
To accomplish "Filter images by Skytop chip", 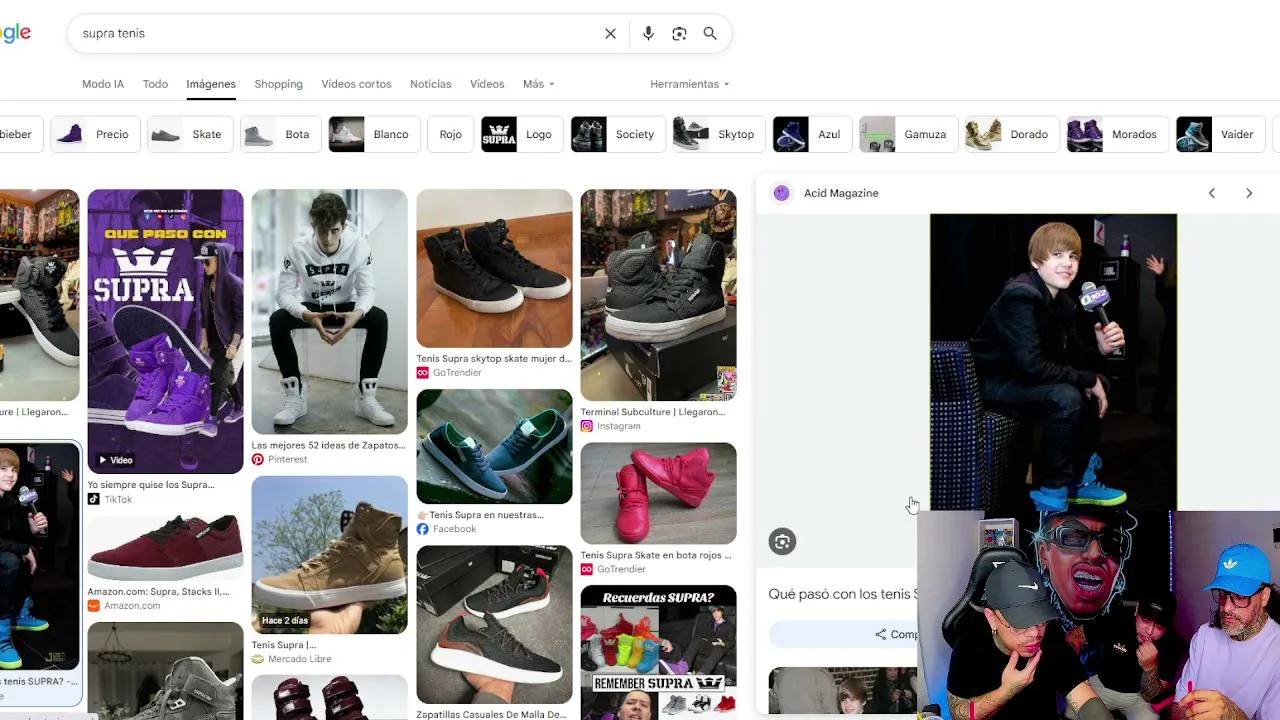I will [x=718, y=134].
